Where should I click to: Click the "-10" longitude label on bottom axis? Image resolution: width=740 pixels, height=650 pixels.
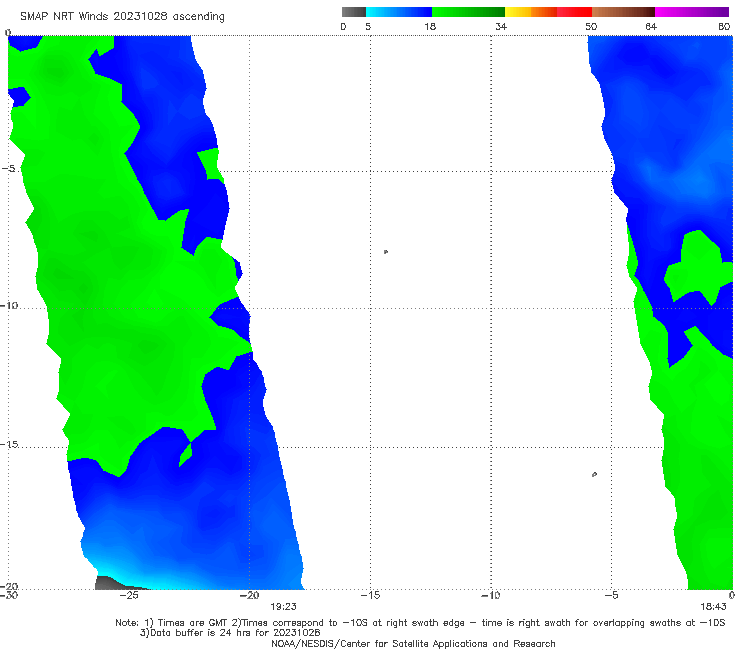coord(491,595)
